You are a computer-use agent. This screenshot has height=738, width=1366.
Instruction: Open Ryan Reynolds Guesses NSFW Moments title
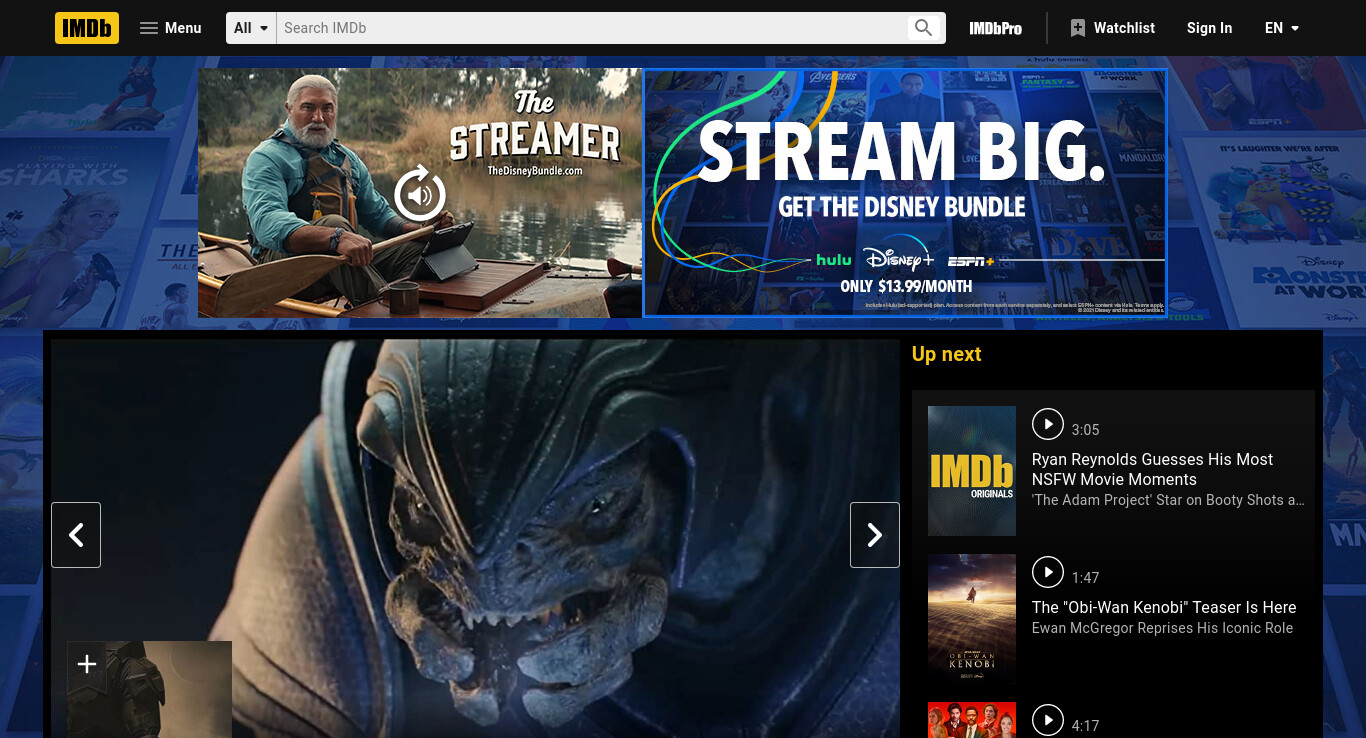click(x=1152, y=469)
